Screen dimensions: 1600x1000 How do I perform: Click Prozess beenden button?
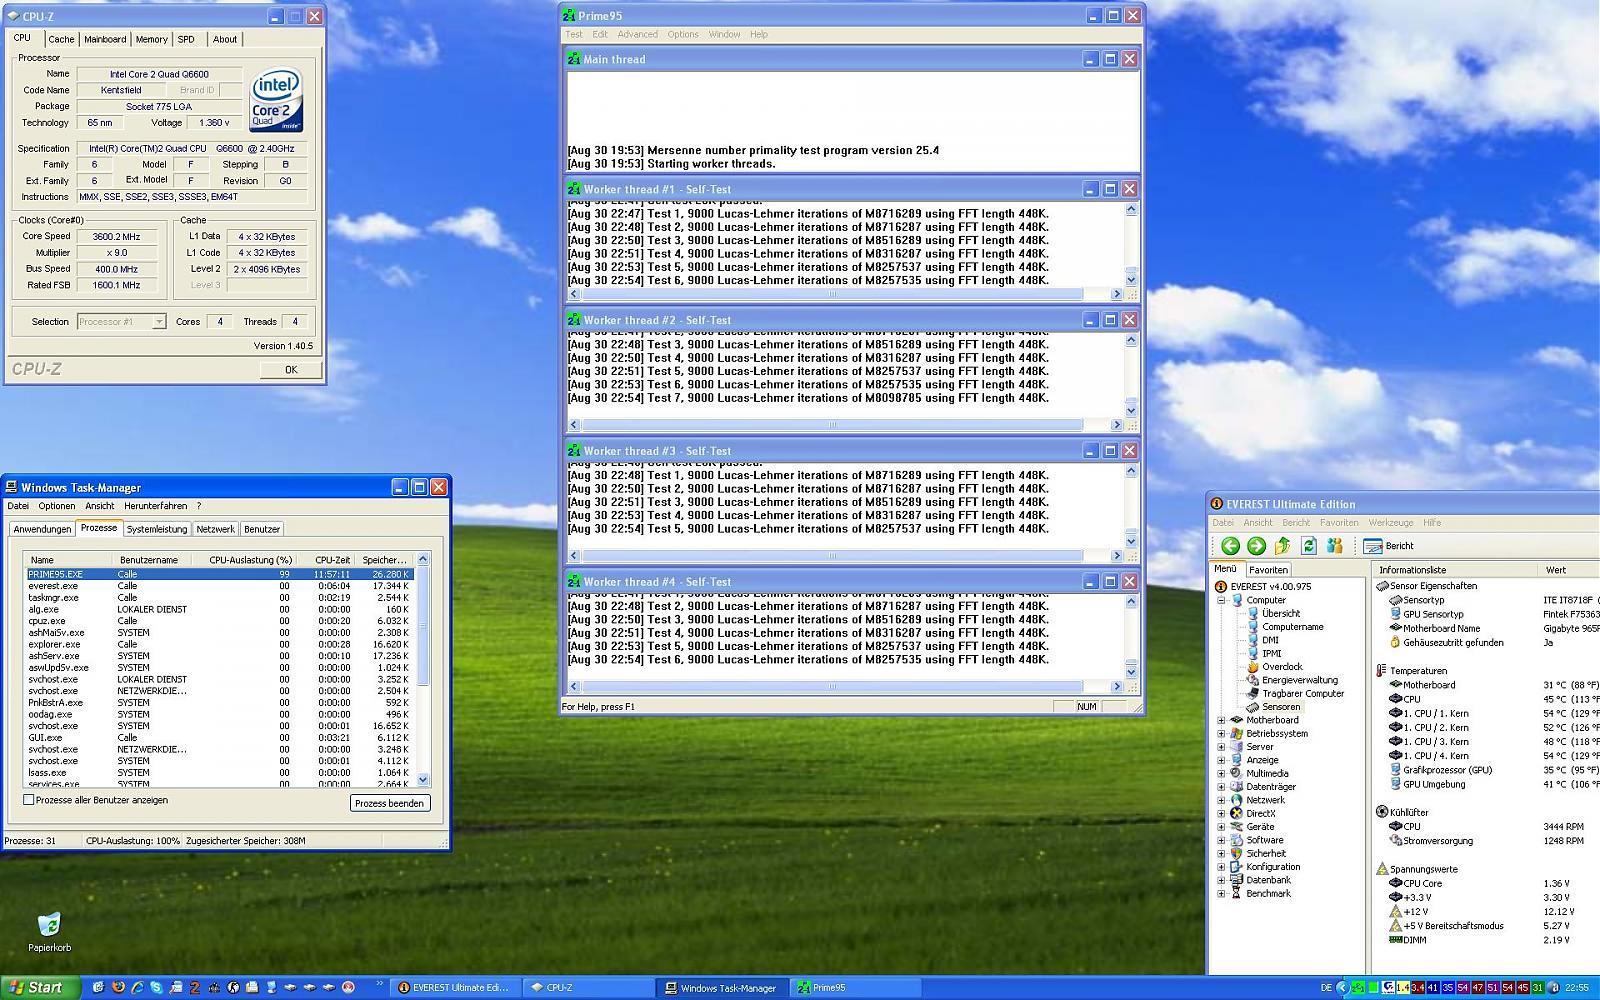coord(390,803)
